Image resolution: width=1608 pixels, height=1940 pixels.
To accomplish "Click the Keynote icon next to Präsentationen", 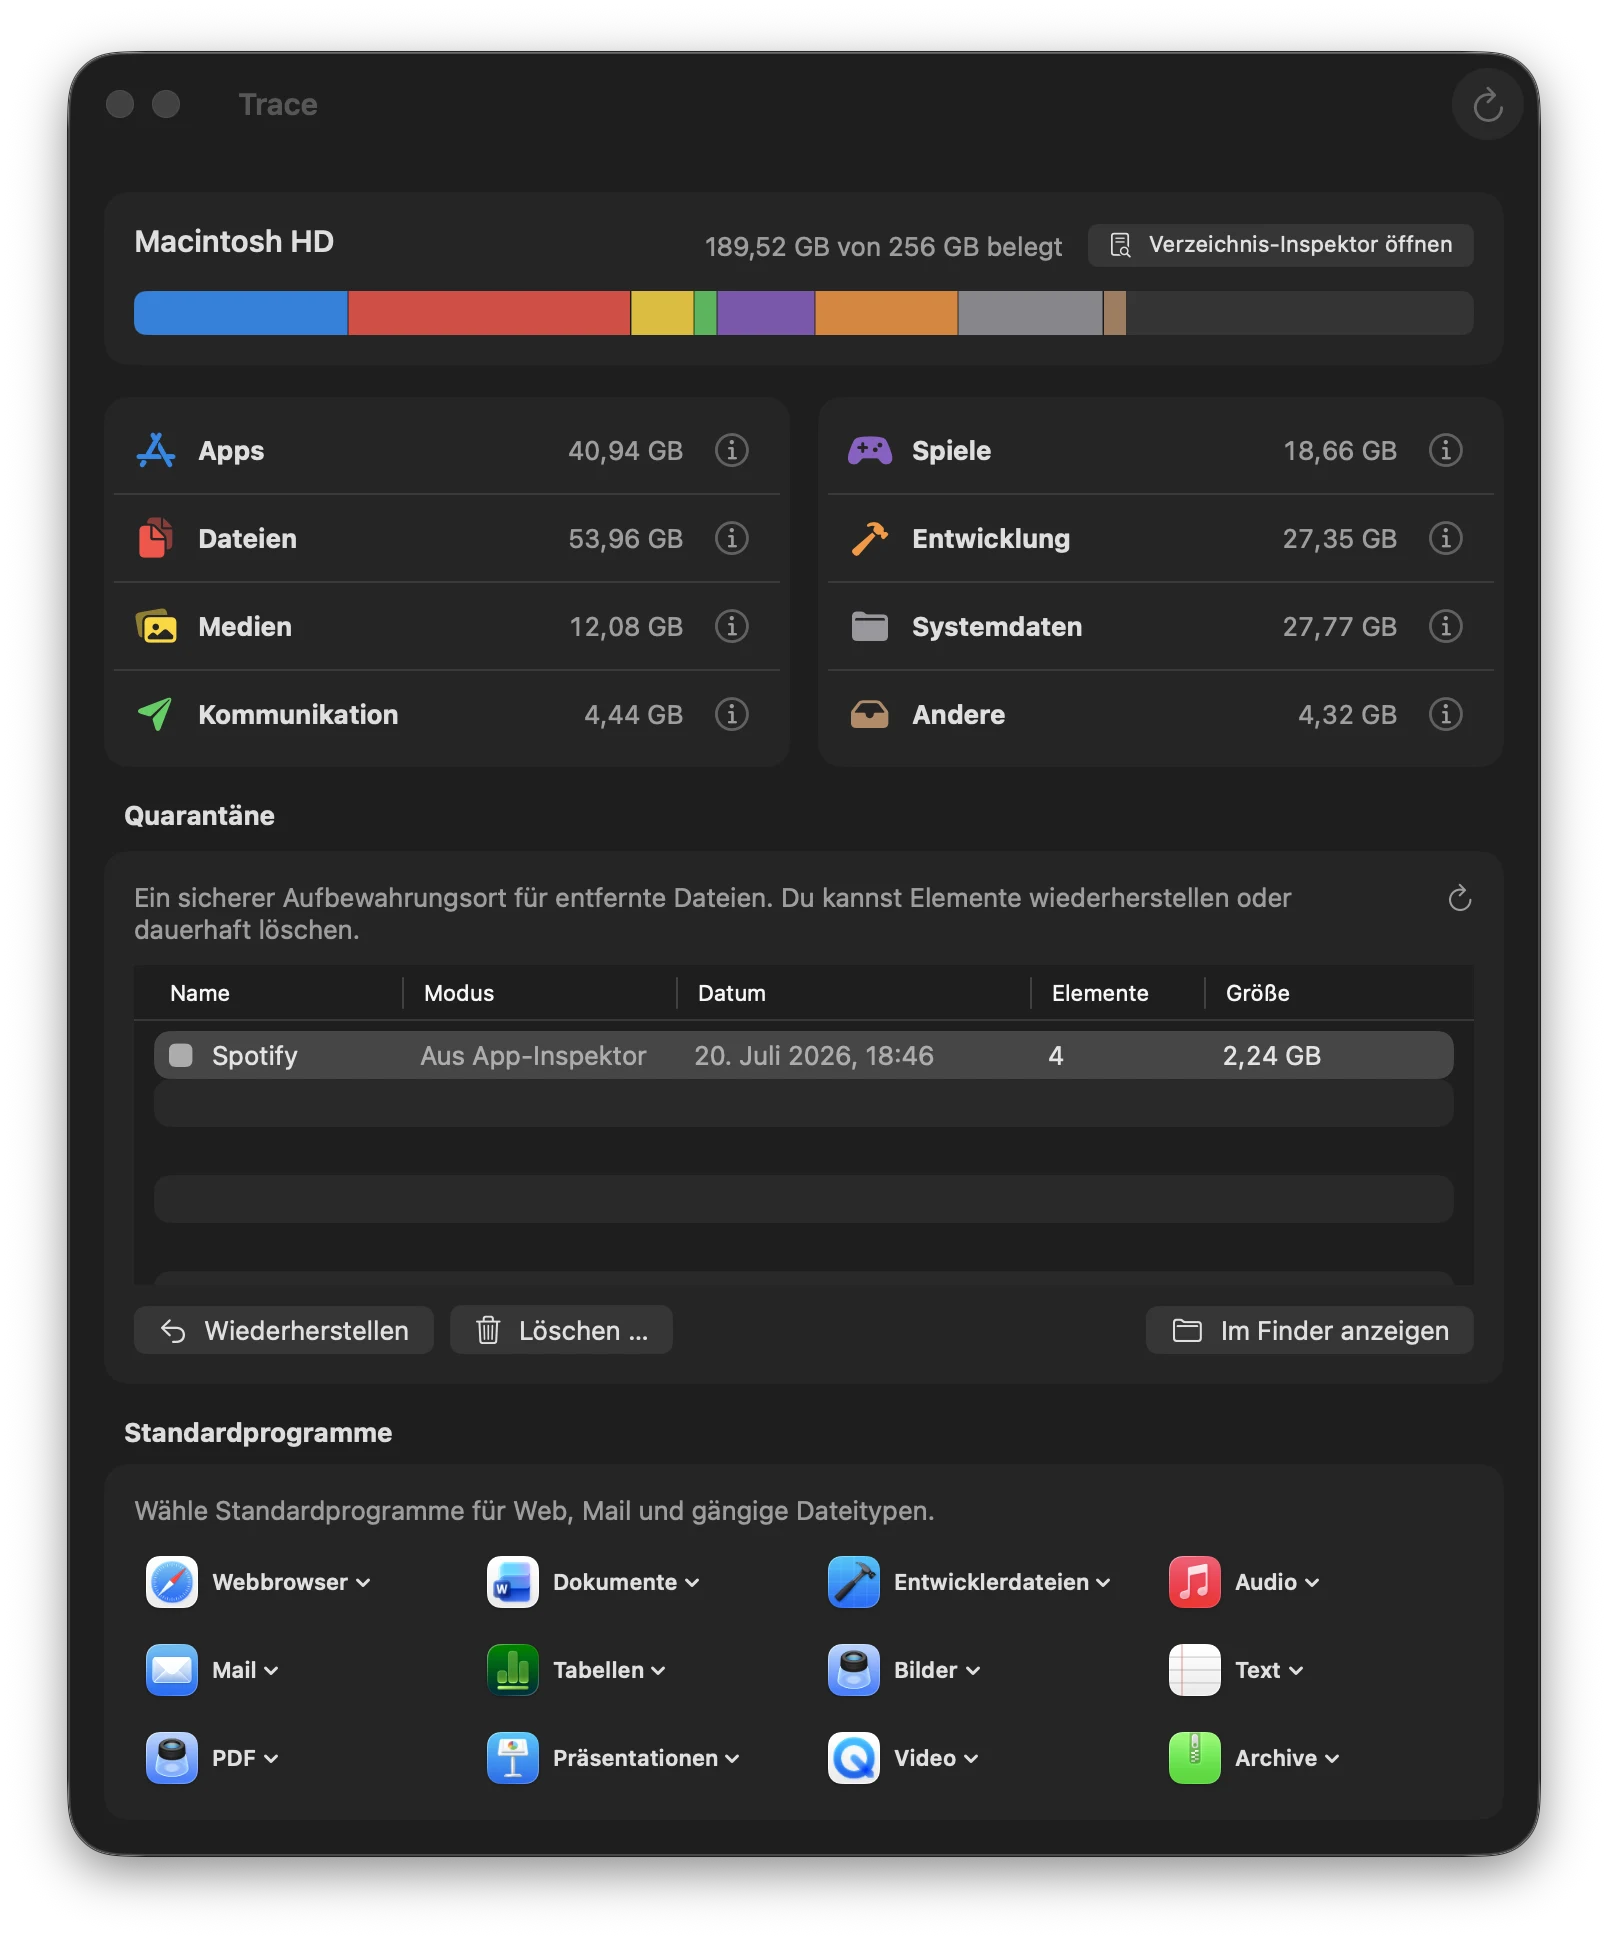I will click(513, 1758).
